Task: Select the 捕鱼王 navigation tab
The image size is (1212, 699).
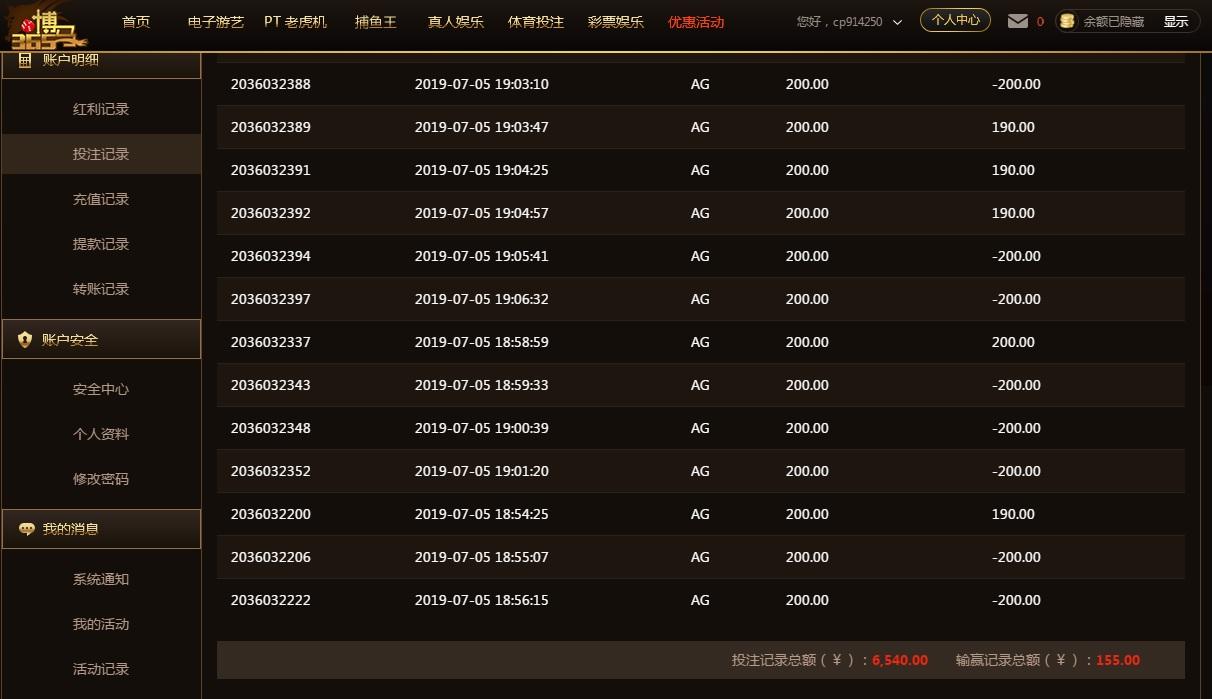Action: coord(375,21)
